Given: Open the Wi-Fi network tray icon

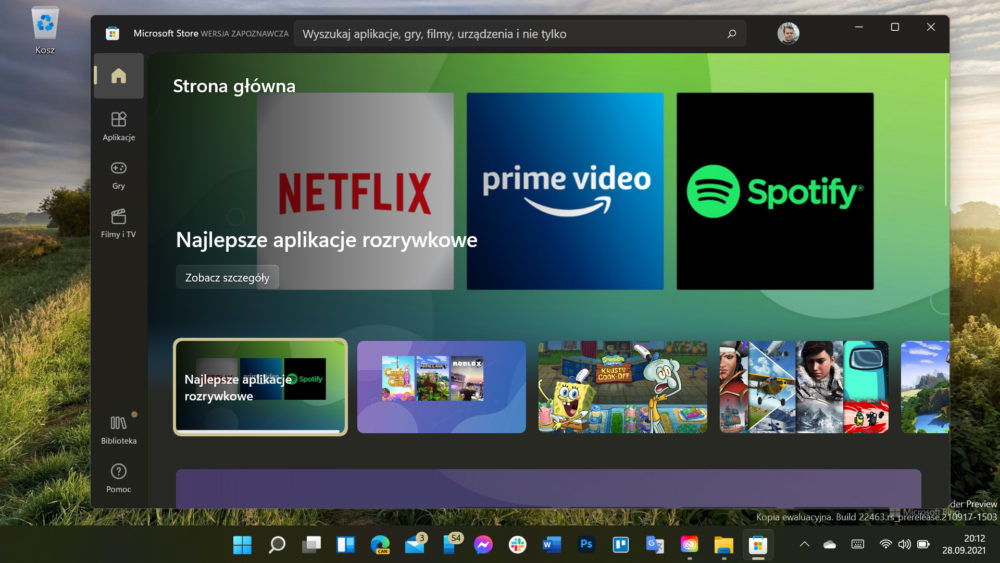Looking at the screenshot, I should click(885, 545).
